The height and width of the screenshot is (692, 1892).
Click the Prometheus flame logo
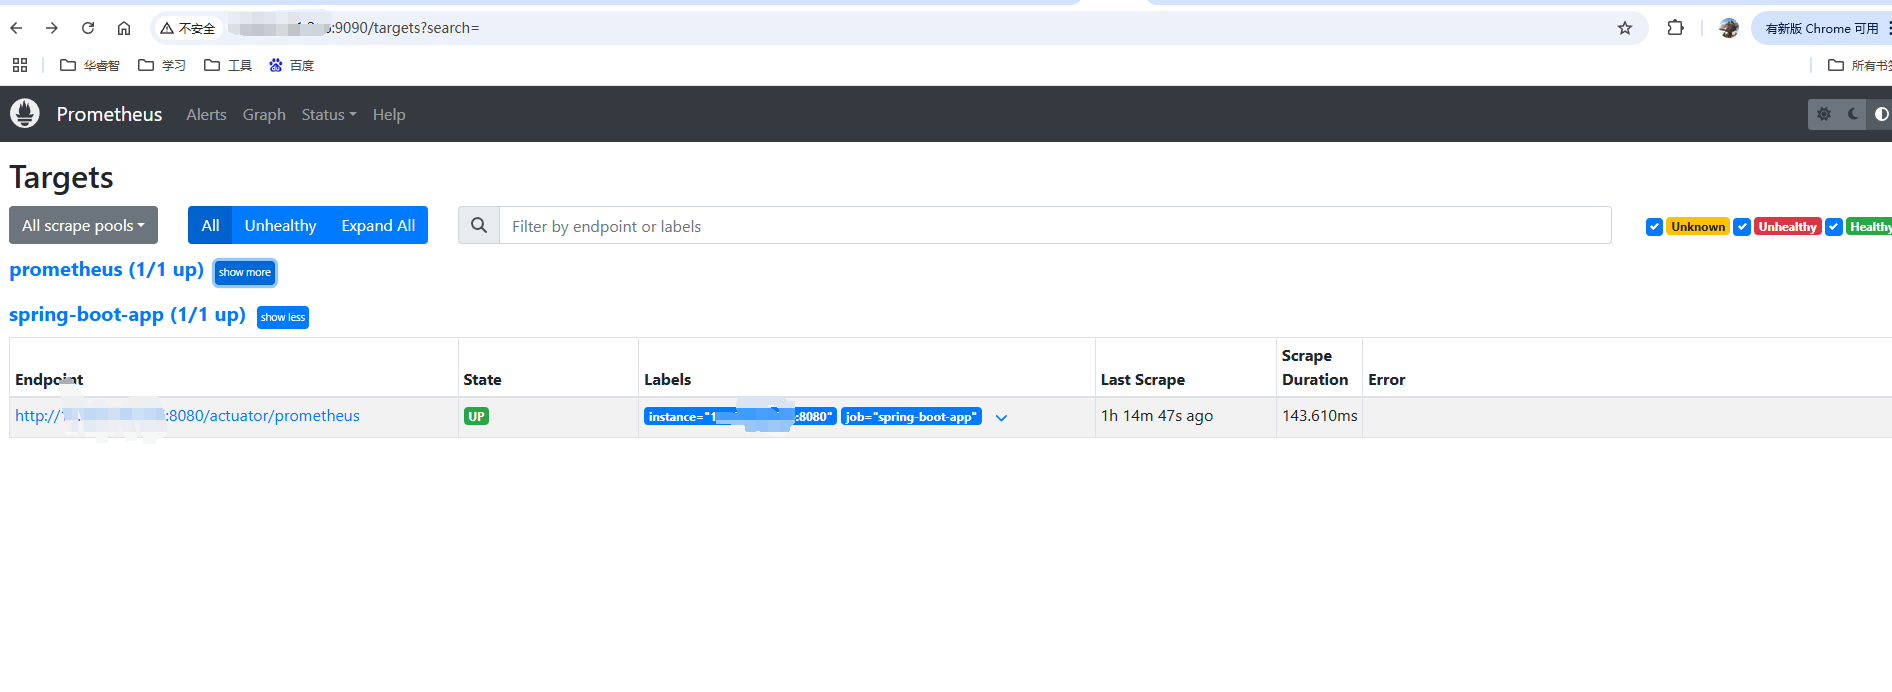pyautogui.click(x=25, y=114)
